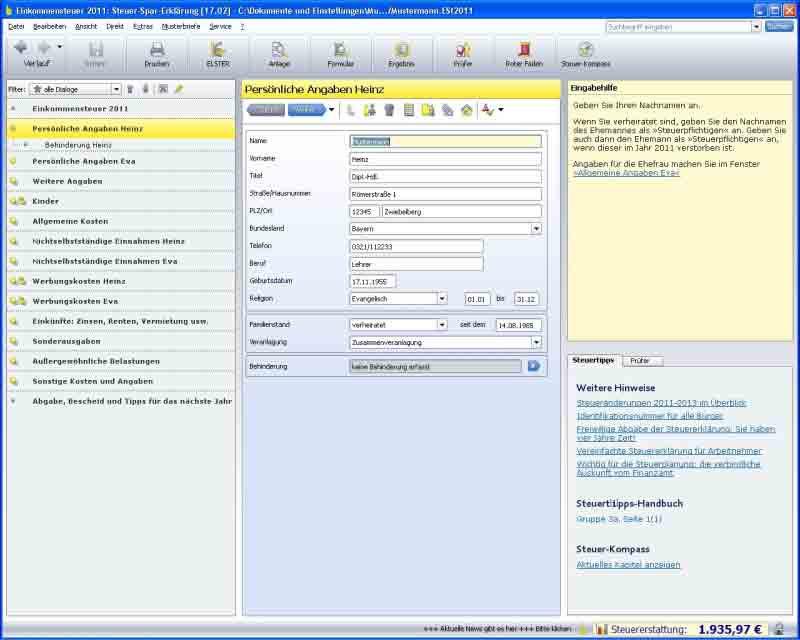This screenshot has height=640, width=800.
Task: Open link 'Aktuelles Kapitel anzeigen'
Action: (x=628, y=565)
